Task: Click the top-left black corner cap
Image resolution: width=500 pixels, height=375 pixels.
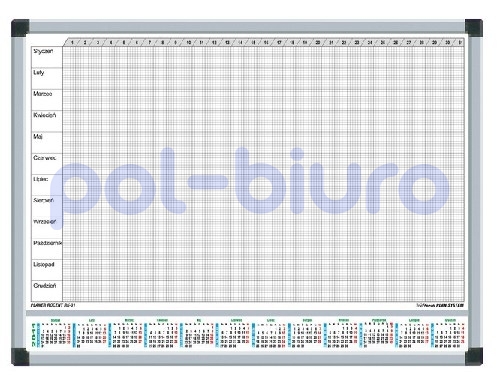Action: coord(20,28)
